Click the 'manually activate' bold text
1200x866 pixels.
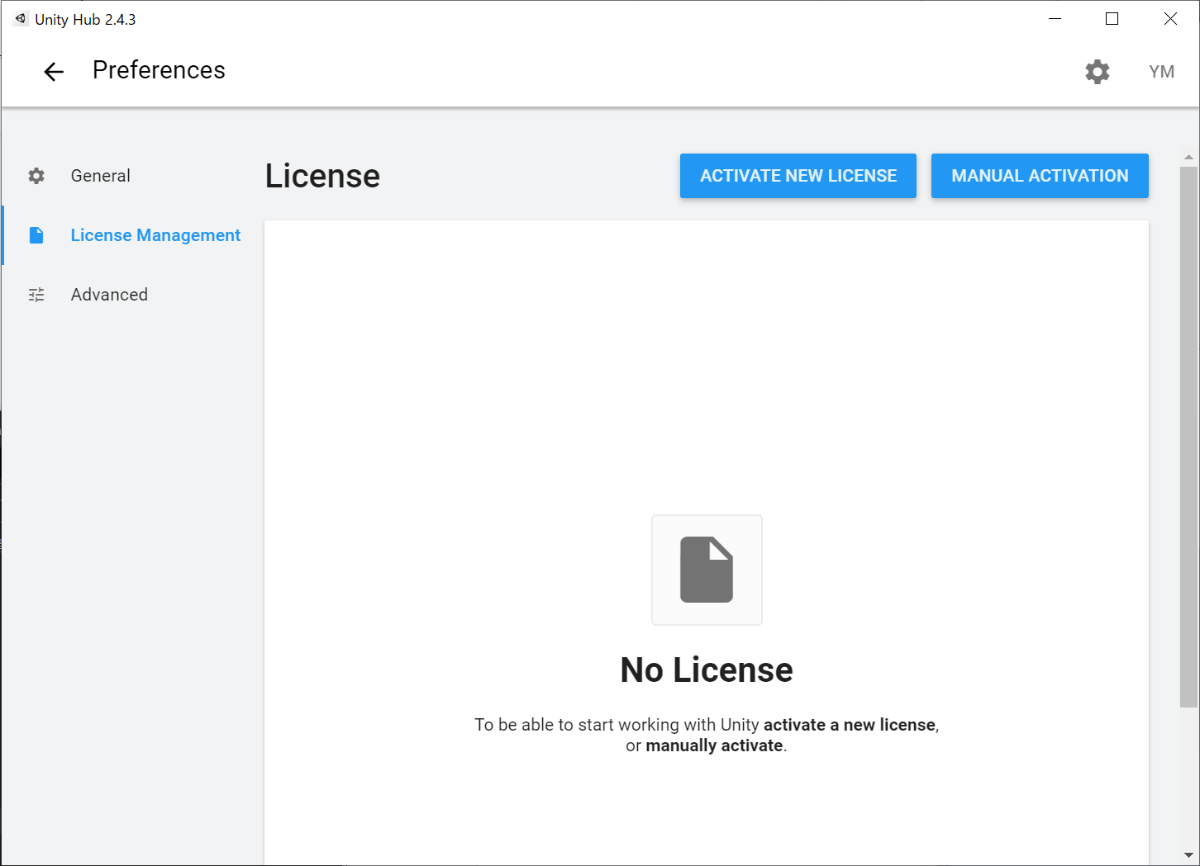[x=714, y=746]
